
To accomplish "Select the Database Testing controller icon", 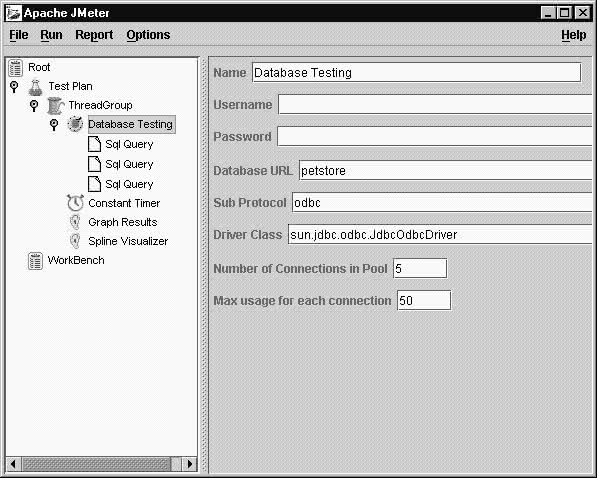I will click(75, 124).
